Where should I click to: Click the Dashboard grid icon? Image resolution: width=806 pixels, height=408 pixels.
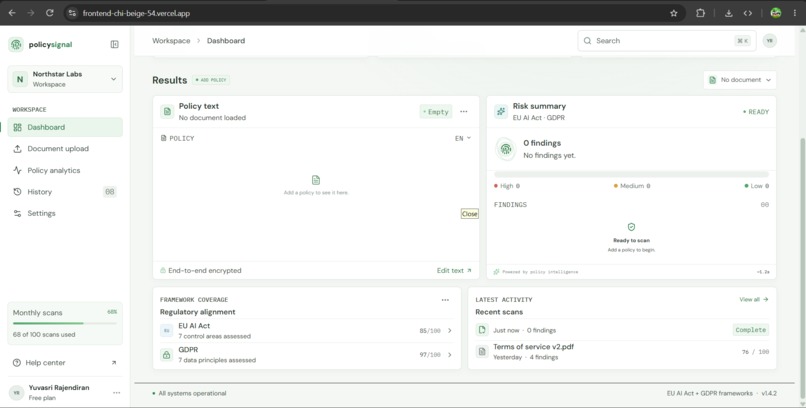point(17,127)
